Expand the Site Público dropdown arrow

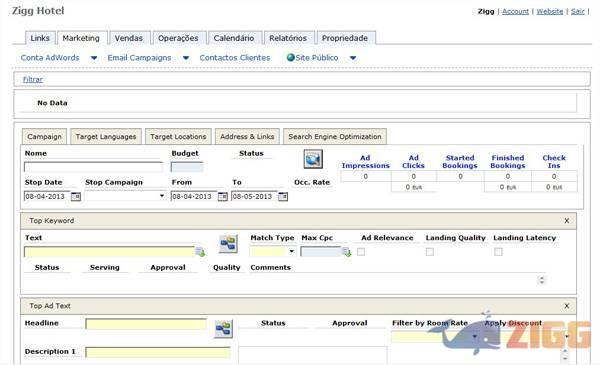tap(353, 58)
